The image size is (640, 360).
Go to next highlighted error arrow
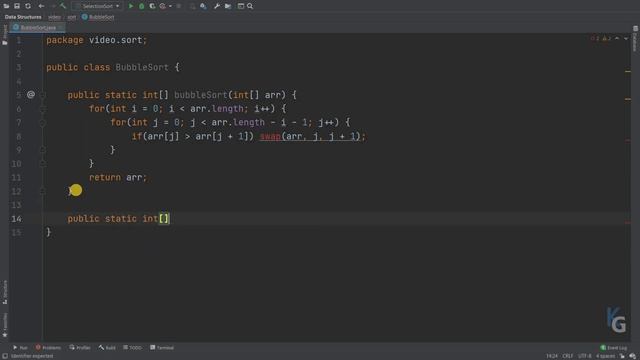pyautogui.click(x=626, y=38)
